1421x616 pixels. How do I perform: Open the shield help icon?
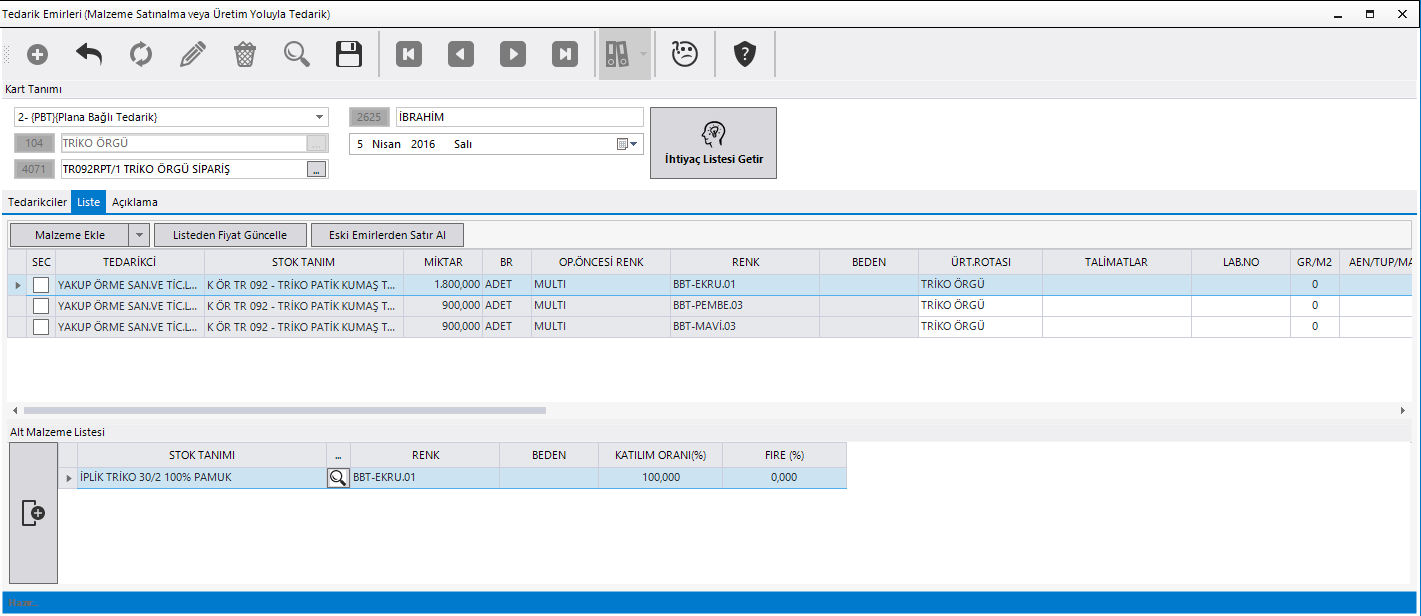pos(744,55)
